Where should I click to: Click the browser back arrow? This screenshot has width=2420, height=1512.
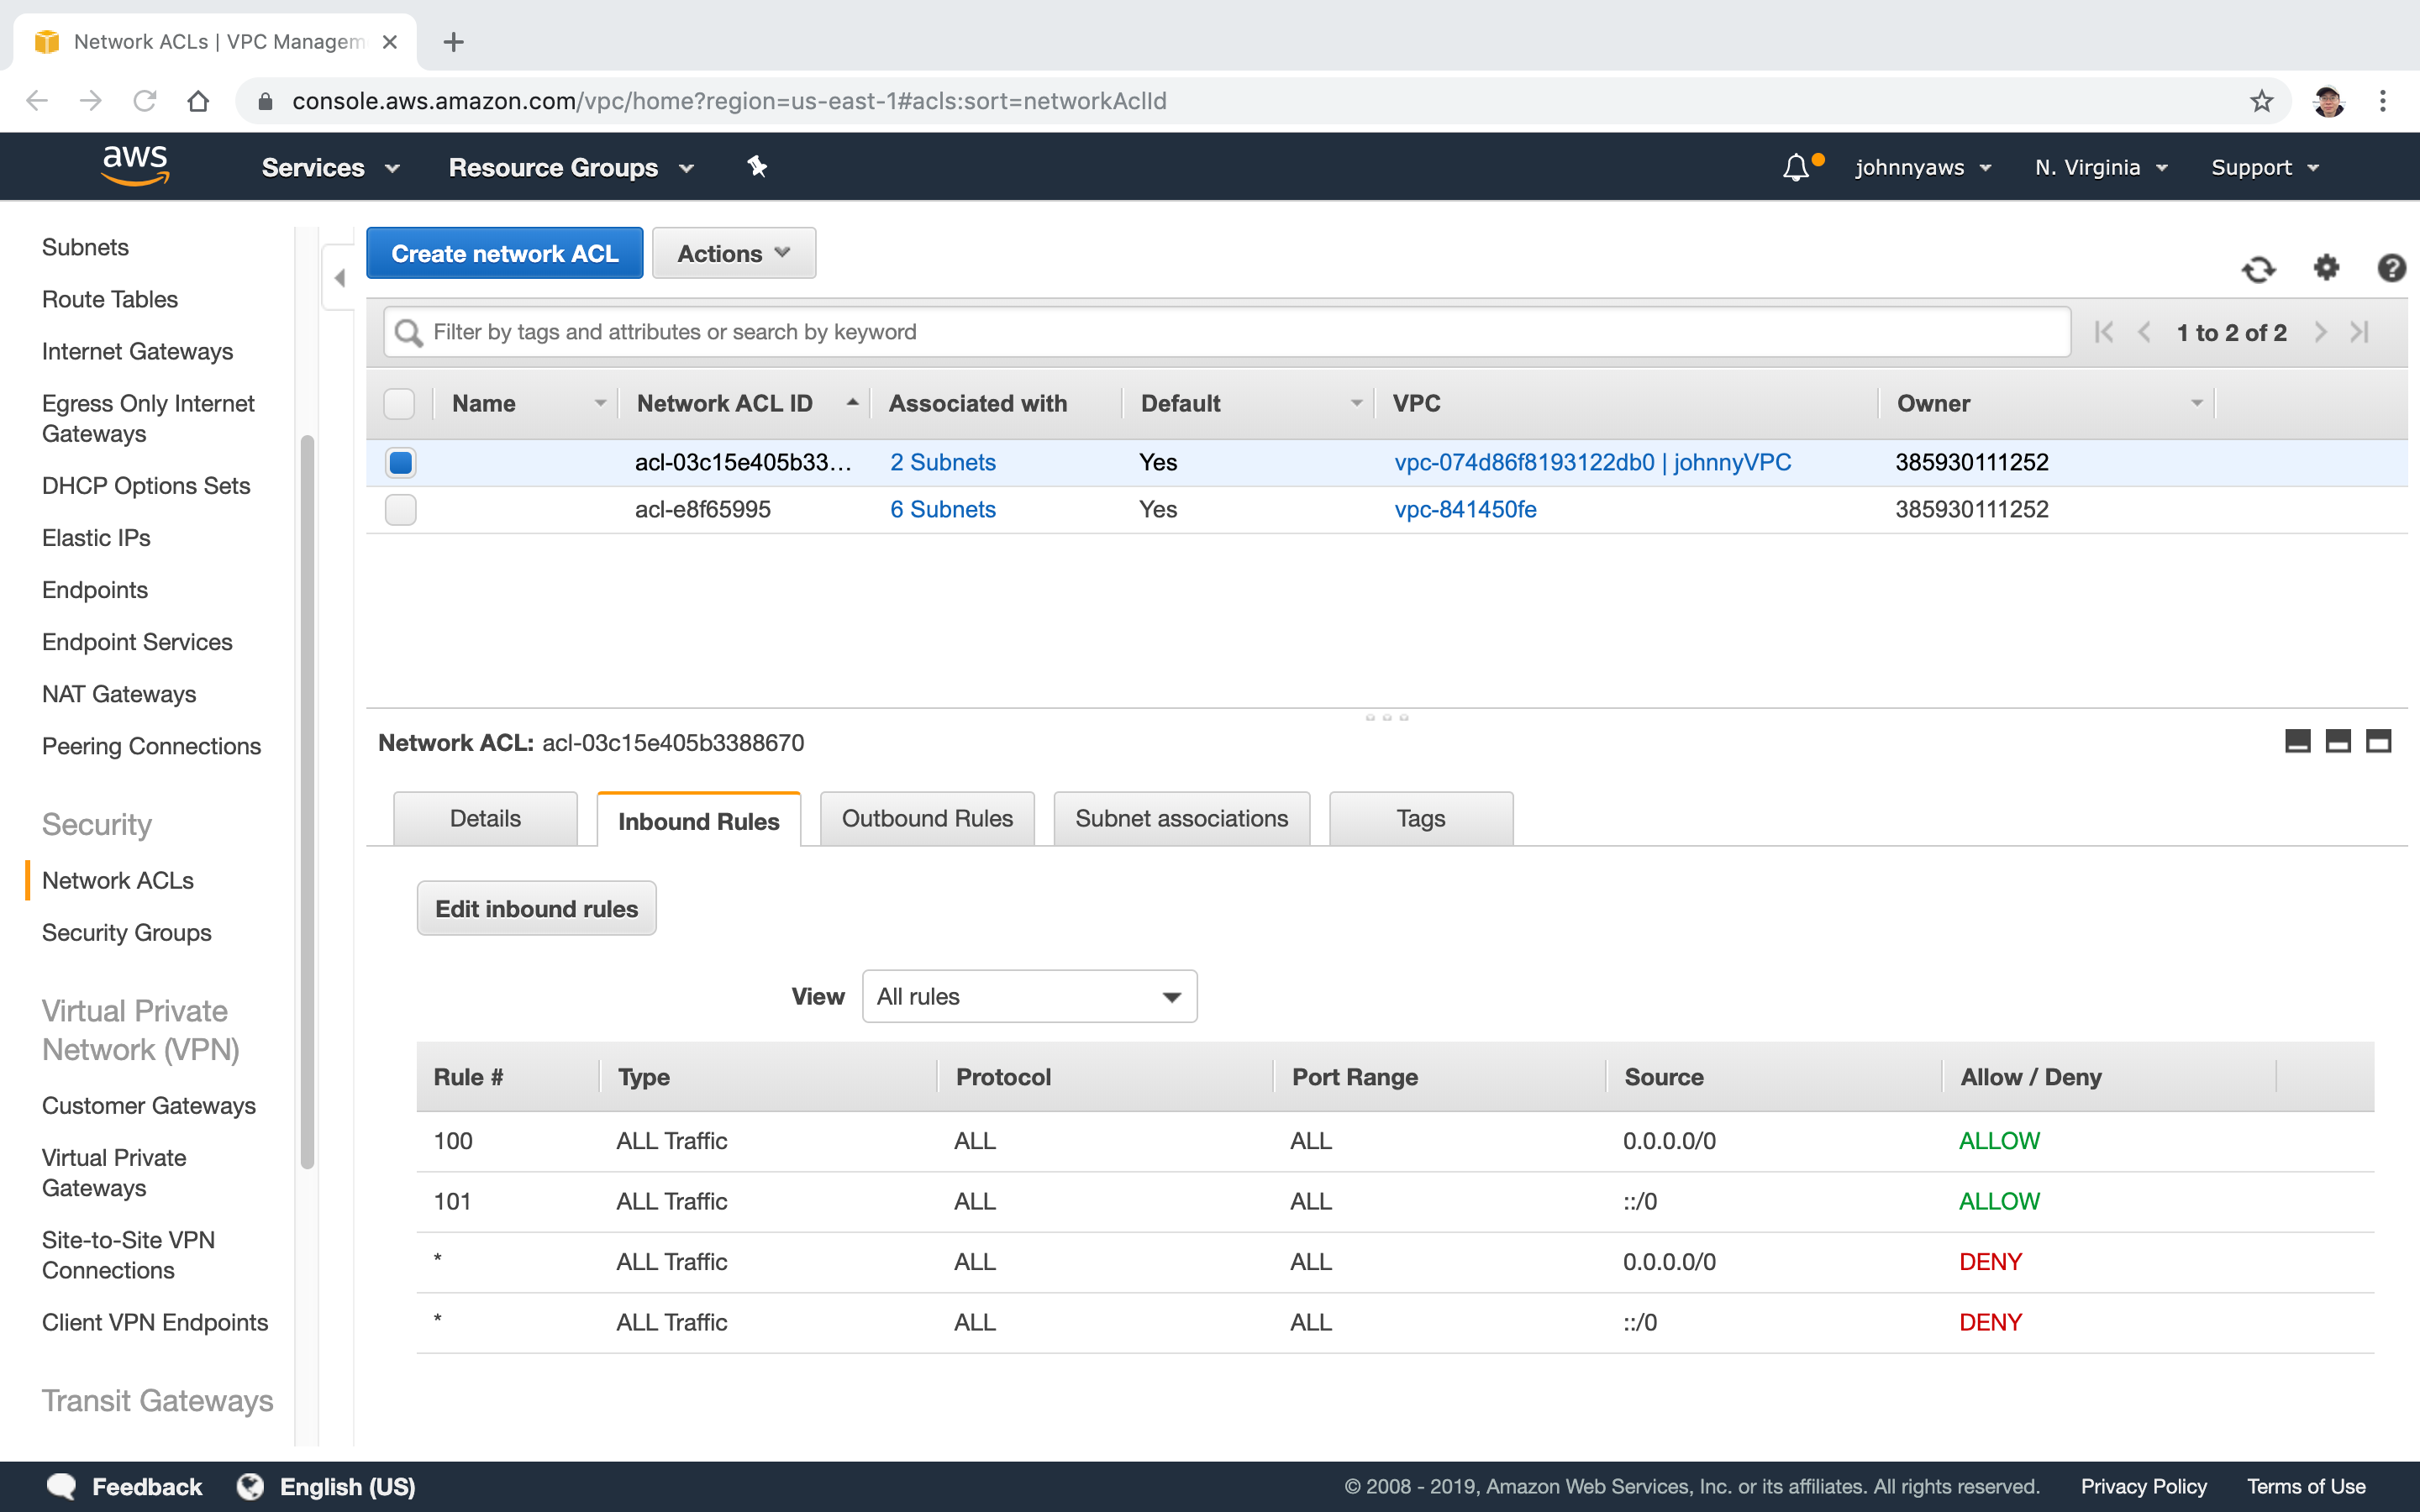click(x=37, y=101)
